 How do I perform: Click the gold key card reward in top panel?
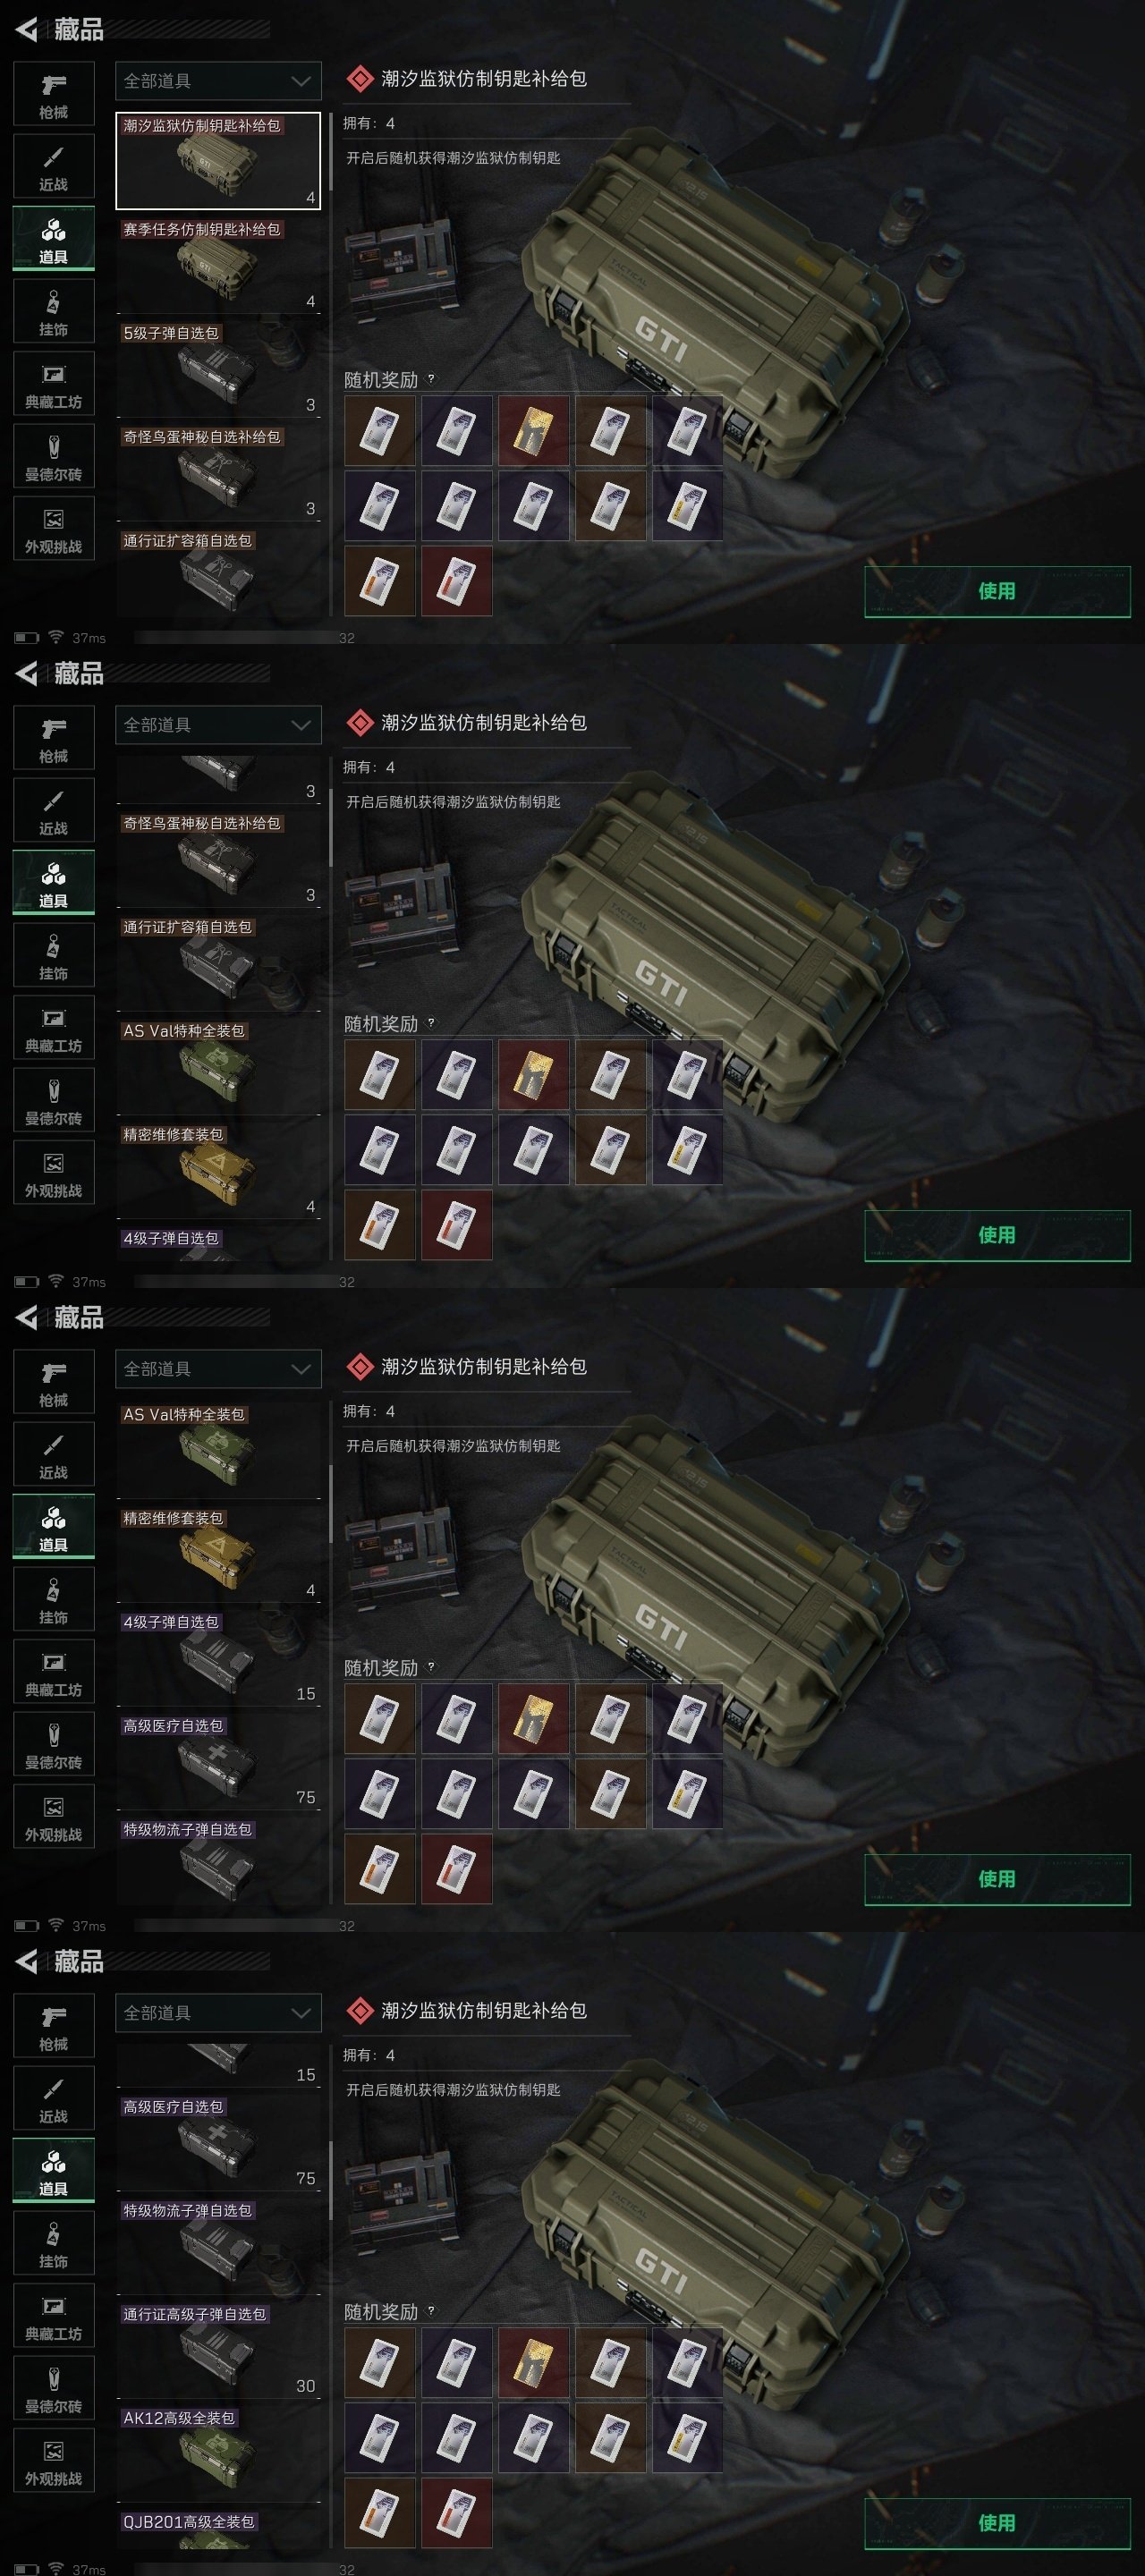[x=534, y=431]
